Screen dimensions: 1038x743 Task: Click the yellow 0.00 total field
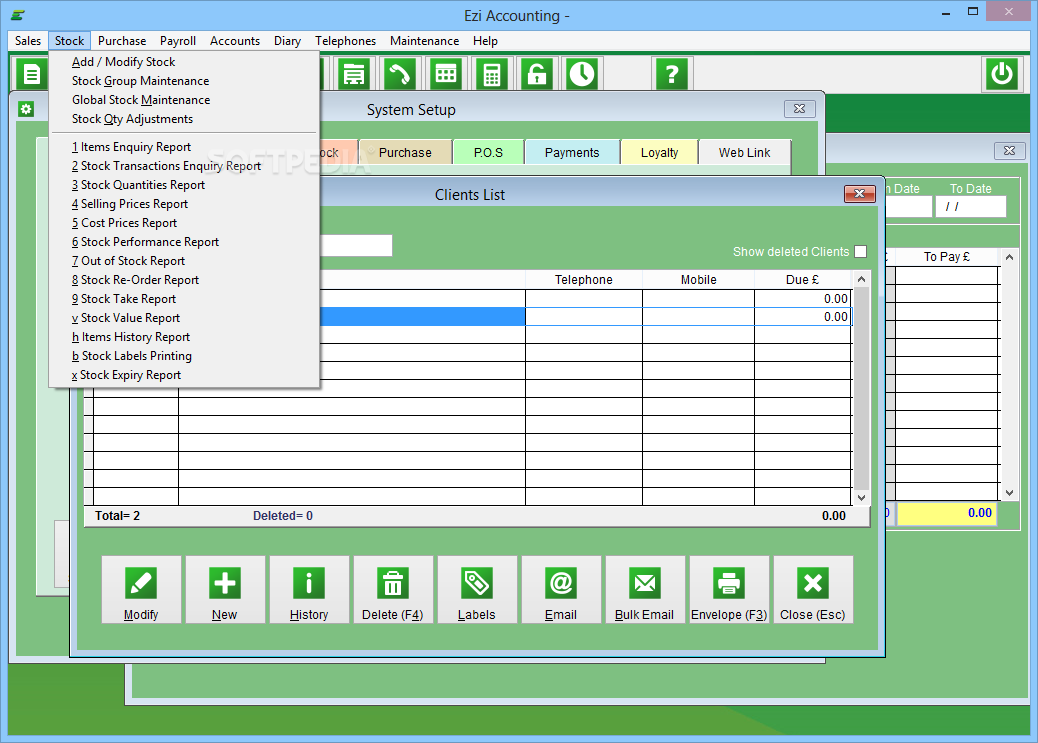pyautogui.click(x=947, y=513)
